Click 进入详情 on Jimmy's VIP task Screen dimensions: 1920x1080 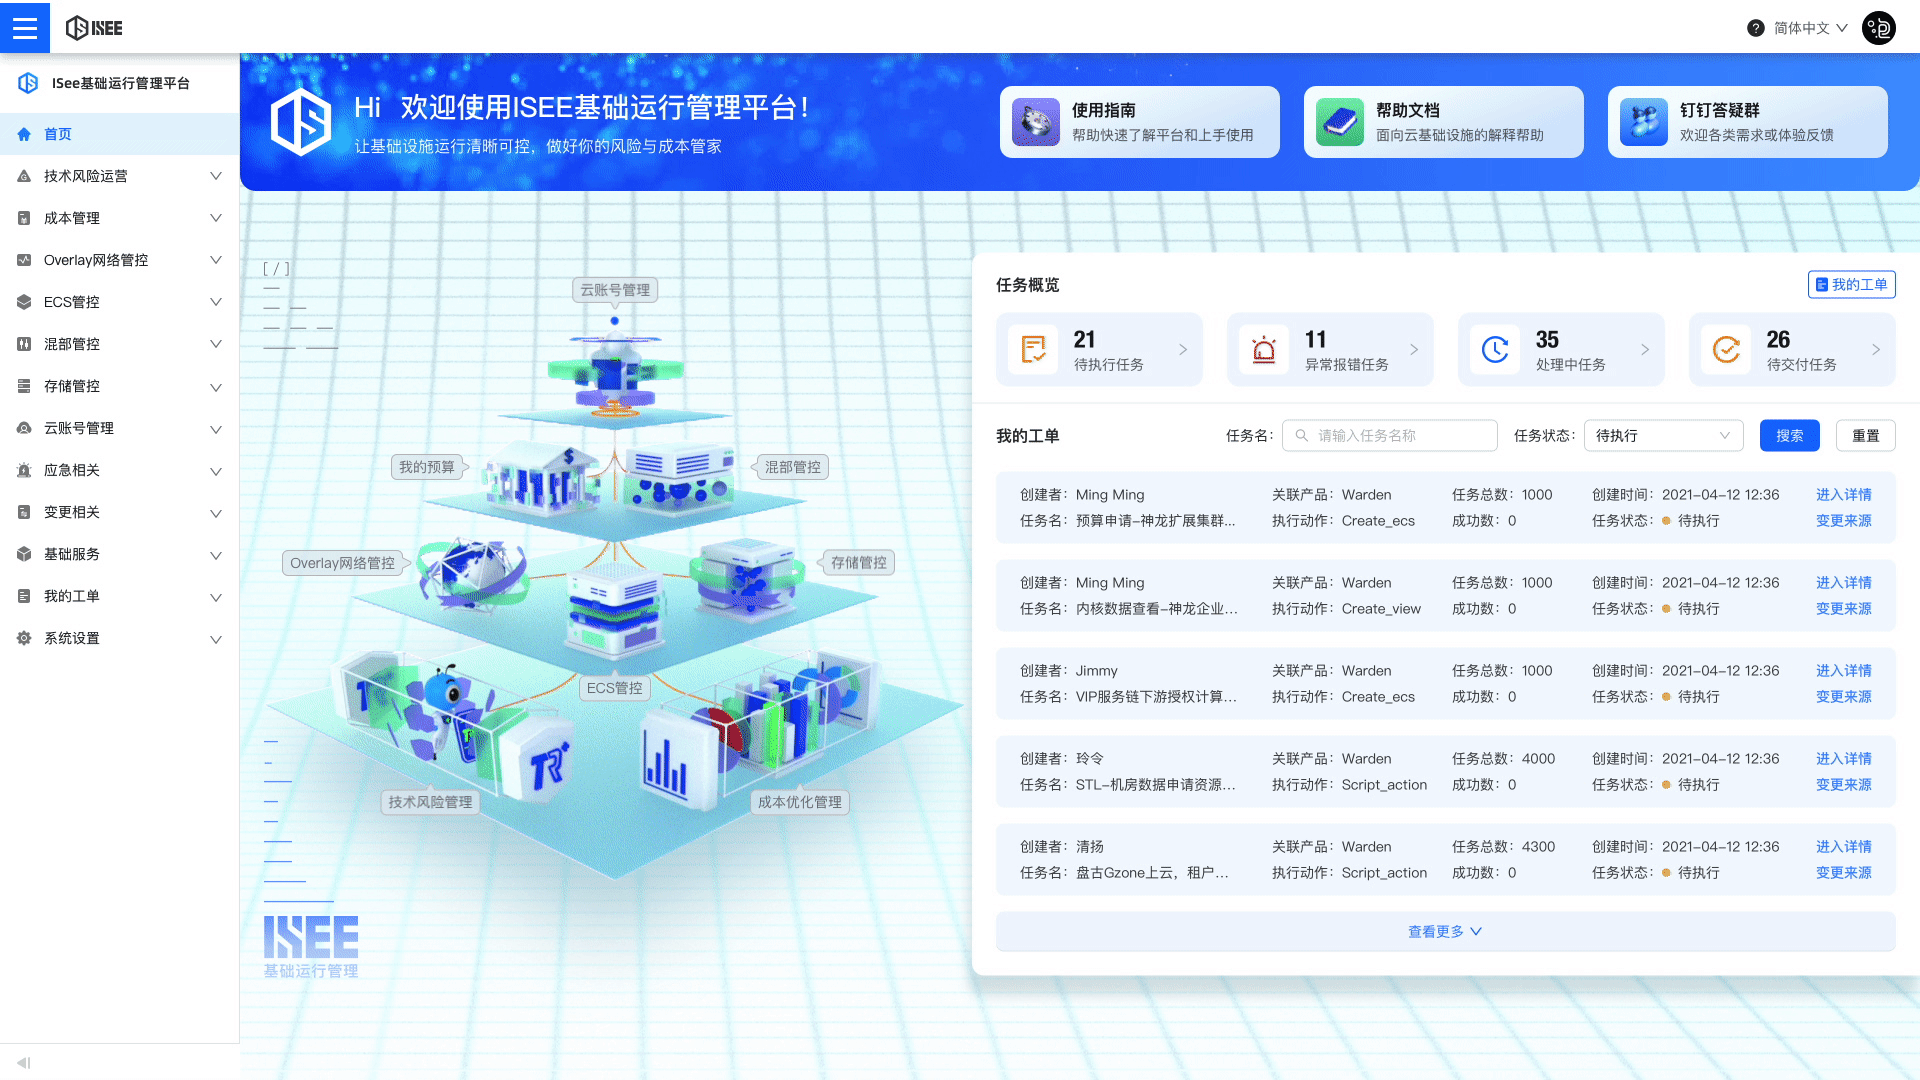(1843, 670)
